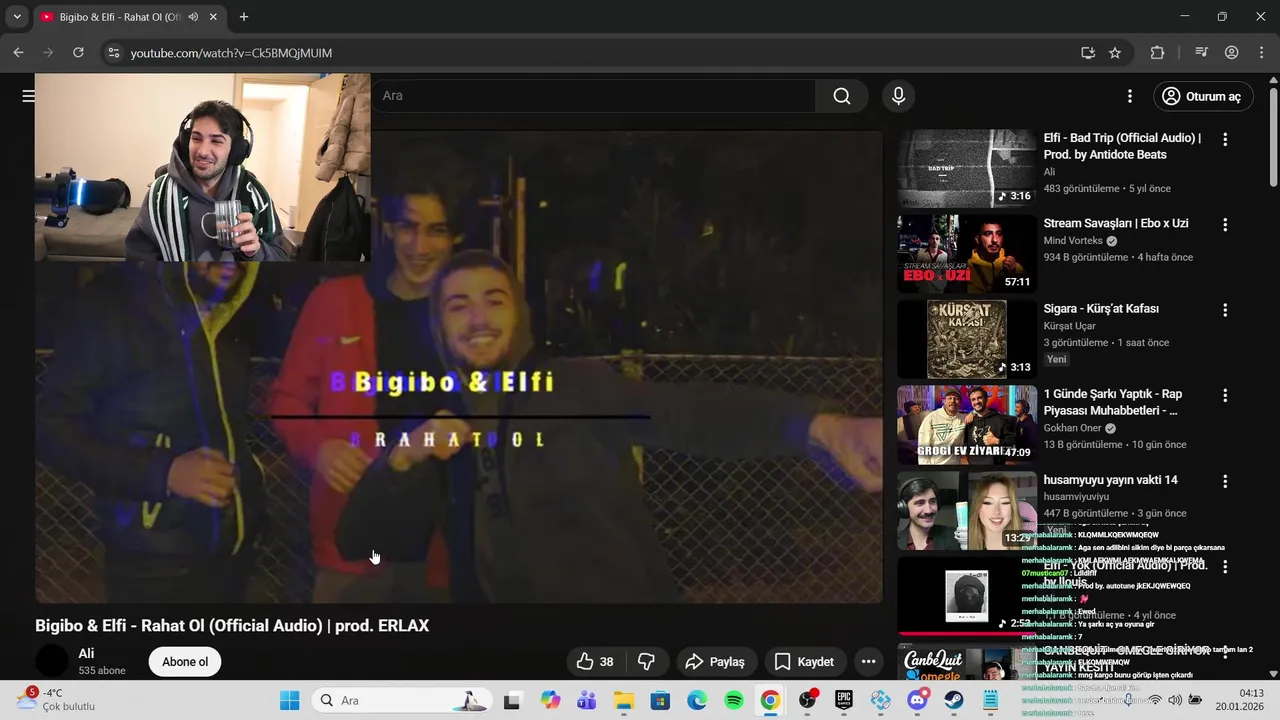The width and height of the screenshot is (1280, 720).
Task: Launch Steam from the taskbar
Action: tap(954, 700)
